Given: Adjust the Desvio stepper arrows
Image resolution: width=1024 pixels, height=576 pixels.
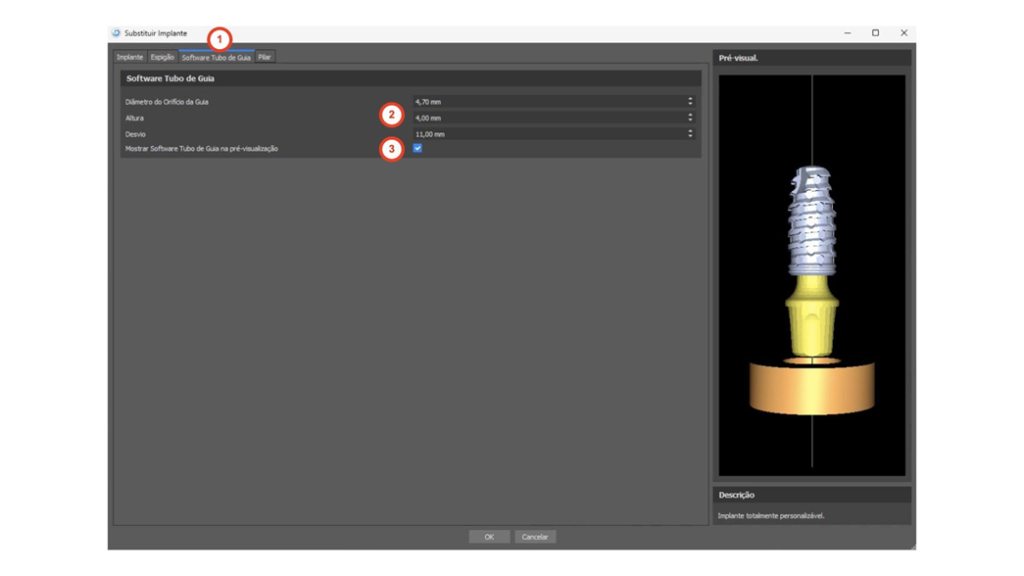Looking at the screenshot, I should pos(690,133).
